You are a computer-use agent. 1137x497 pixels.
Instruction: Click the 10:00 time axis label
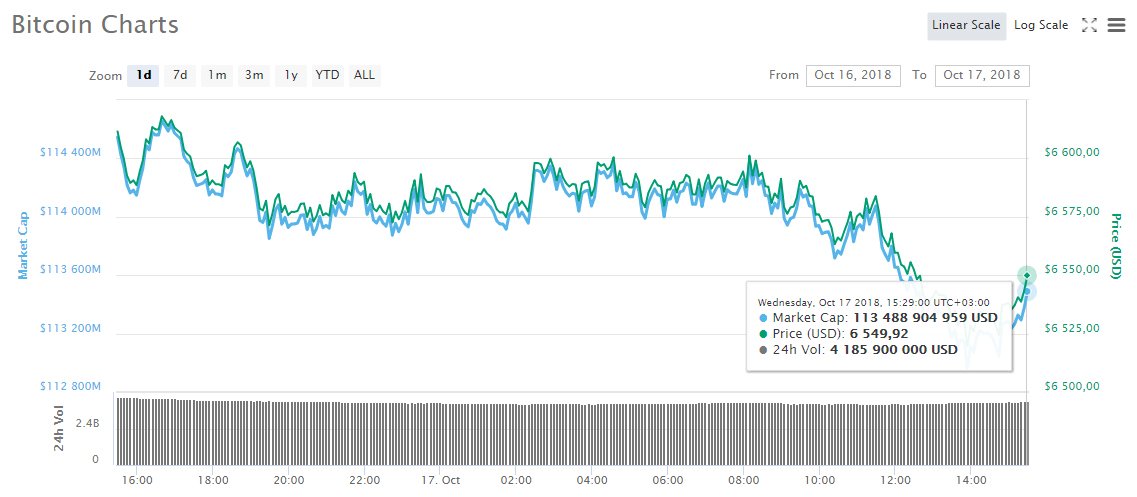pos(819,480)
